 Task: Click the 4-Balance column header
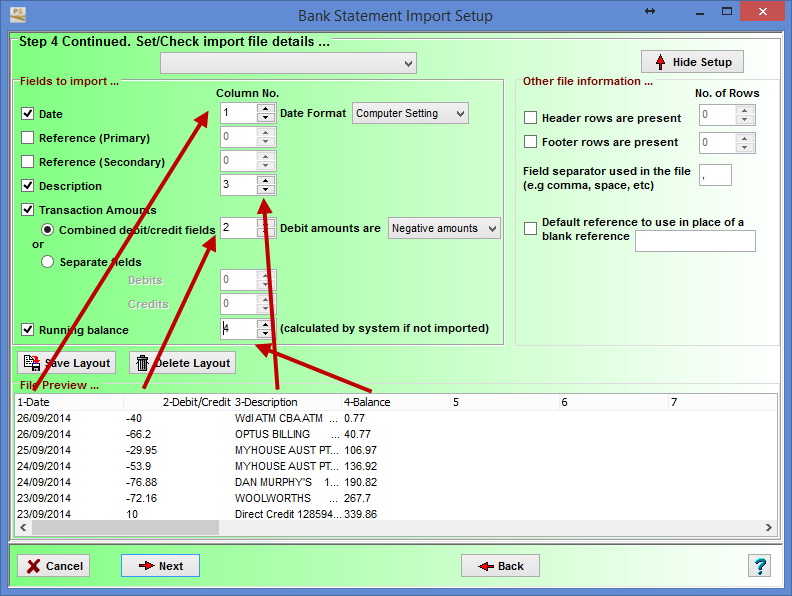pyautogui.click(x=396, y=402)
